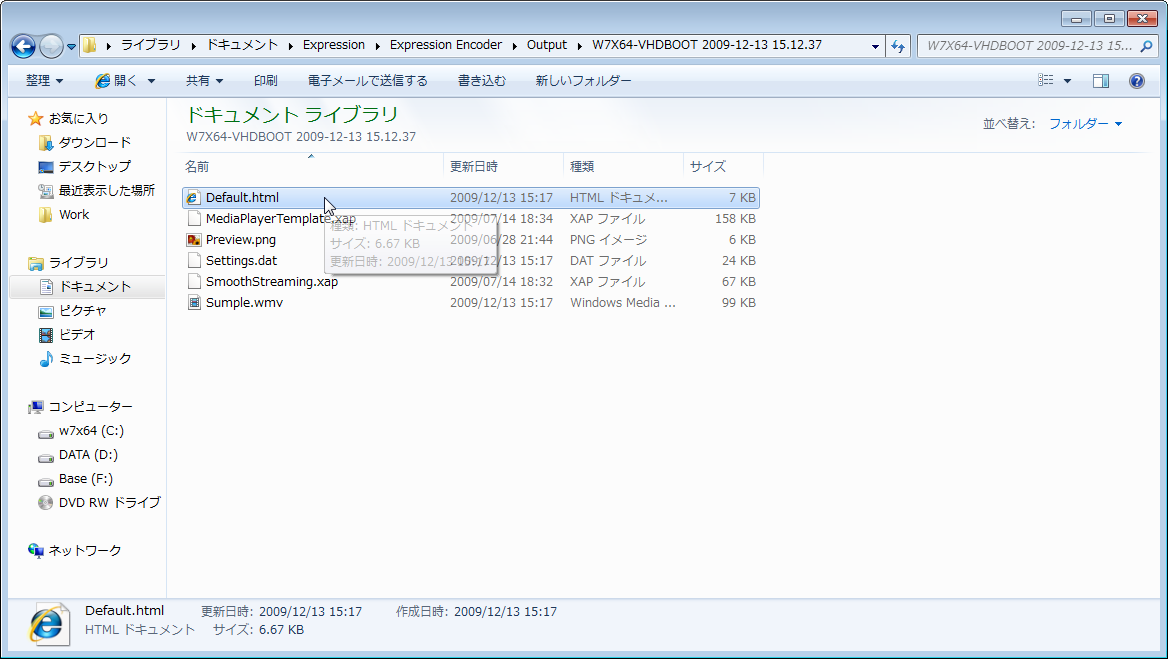This screenshot has height=659, width=1168.
Task: Select the Sumple.wmv video file icon
Action: coord(194,302)
